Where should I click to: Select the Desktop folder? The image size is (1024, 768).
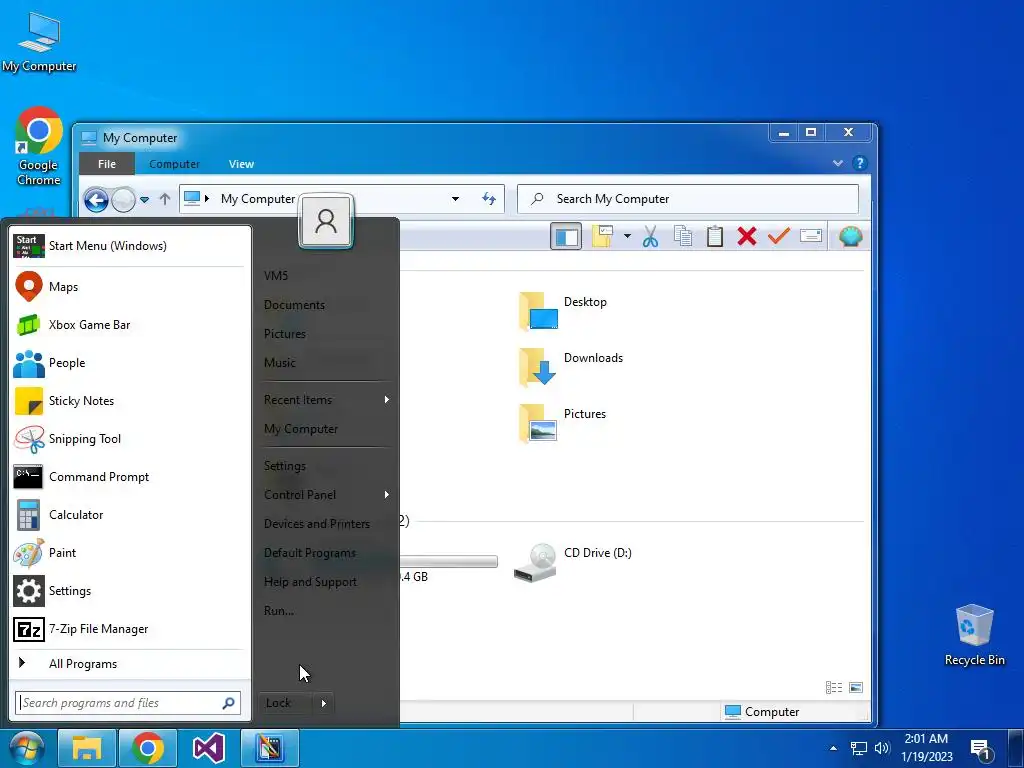(x=563, y=312)
